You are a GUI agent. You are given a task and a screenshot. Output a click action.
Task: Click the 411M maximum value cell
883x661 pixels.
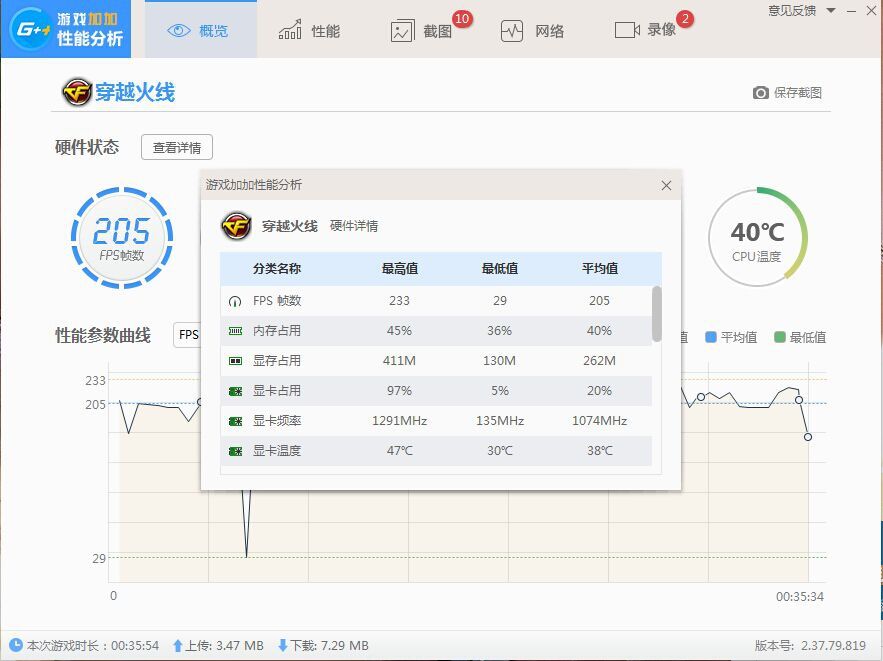pos(399,360)
